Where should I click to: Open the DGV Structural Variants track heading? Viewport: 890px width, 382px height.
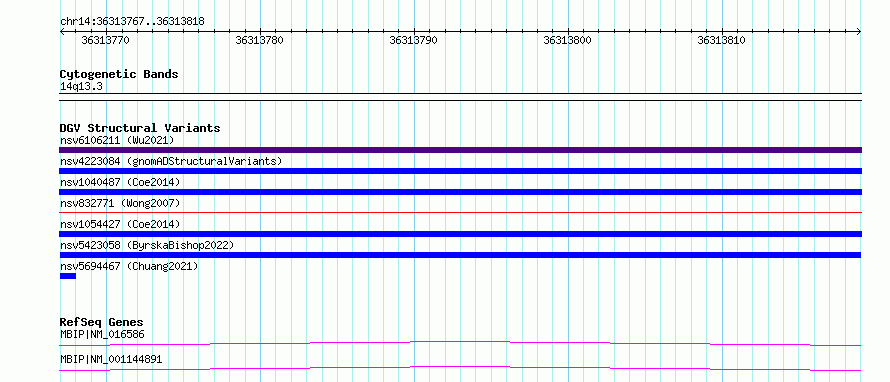(140, 128)
